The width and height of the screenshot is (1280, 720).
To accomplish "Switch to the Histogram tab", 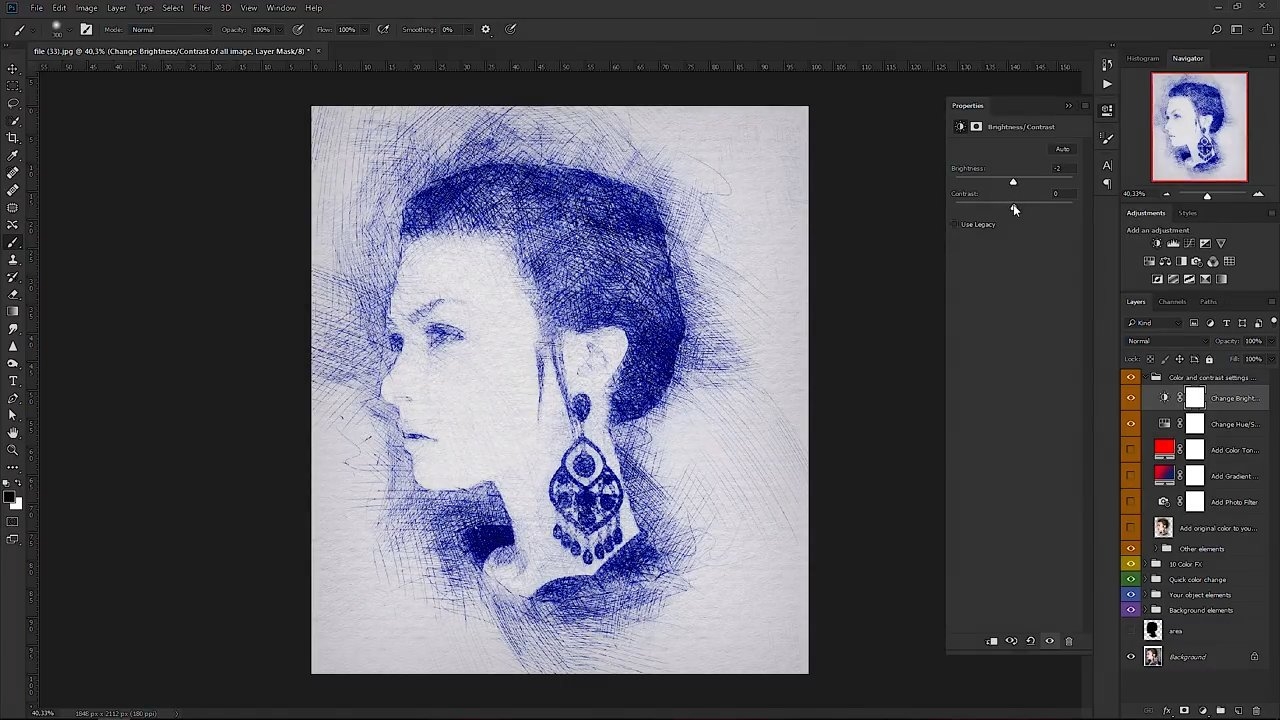I will (x=1143, y=58).
